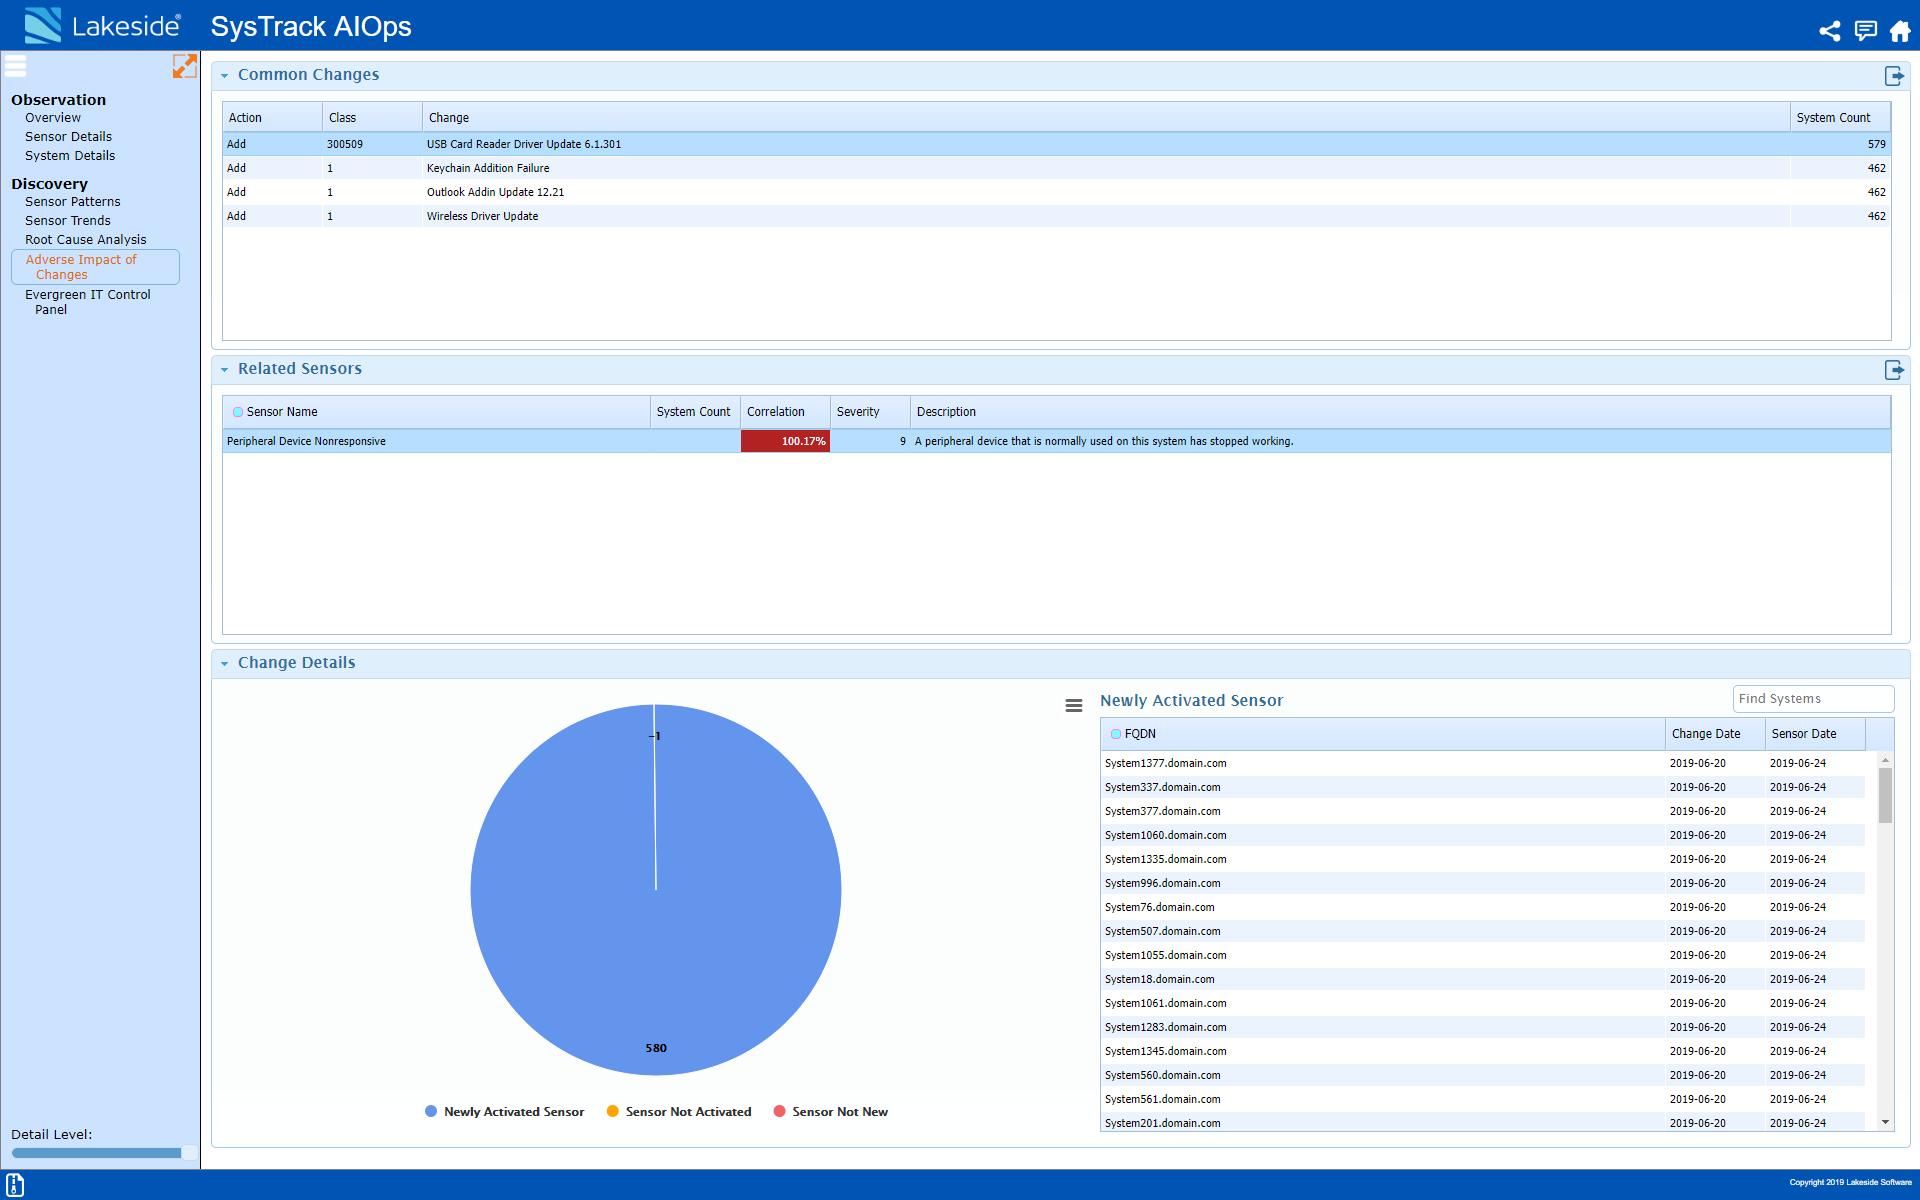Open the feedback comment icon in the header
Viewport: 1920px width, 1200px height.
click(x=1865, y=31)
